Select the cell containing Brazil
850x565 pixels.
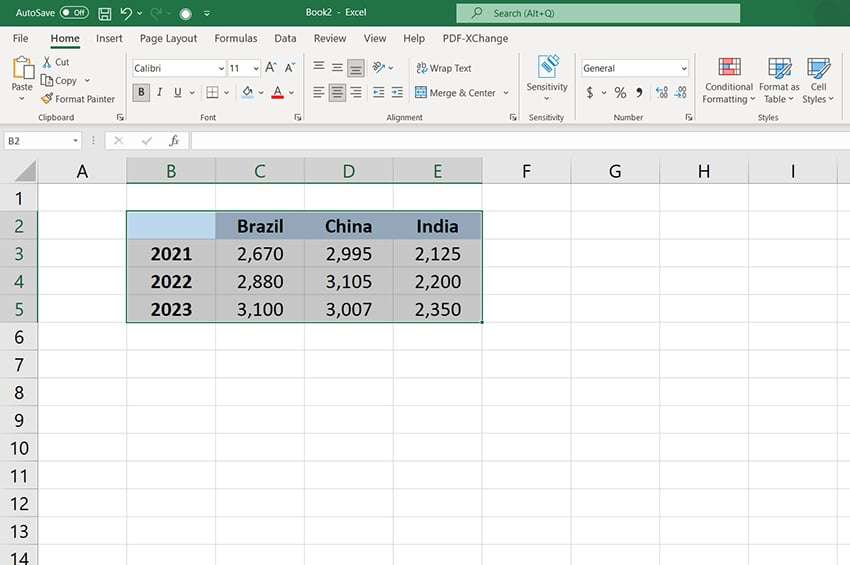(x=260, y=226)
